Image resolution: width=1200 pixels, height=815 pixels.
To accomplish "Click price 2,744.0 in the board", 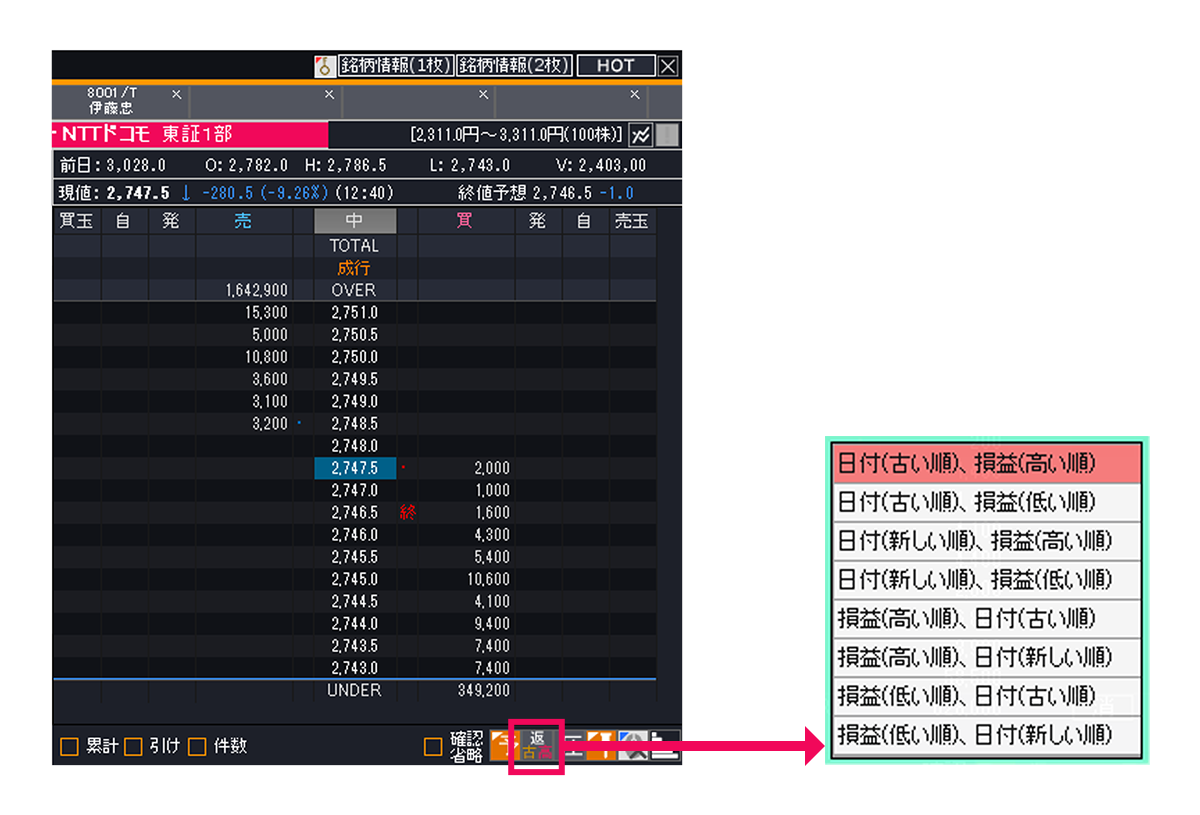I will pos(354,624).
